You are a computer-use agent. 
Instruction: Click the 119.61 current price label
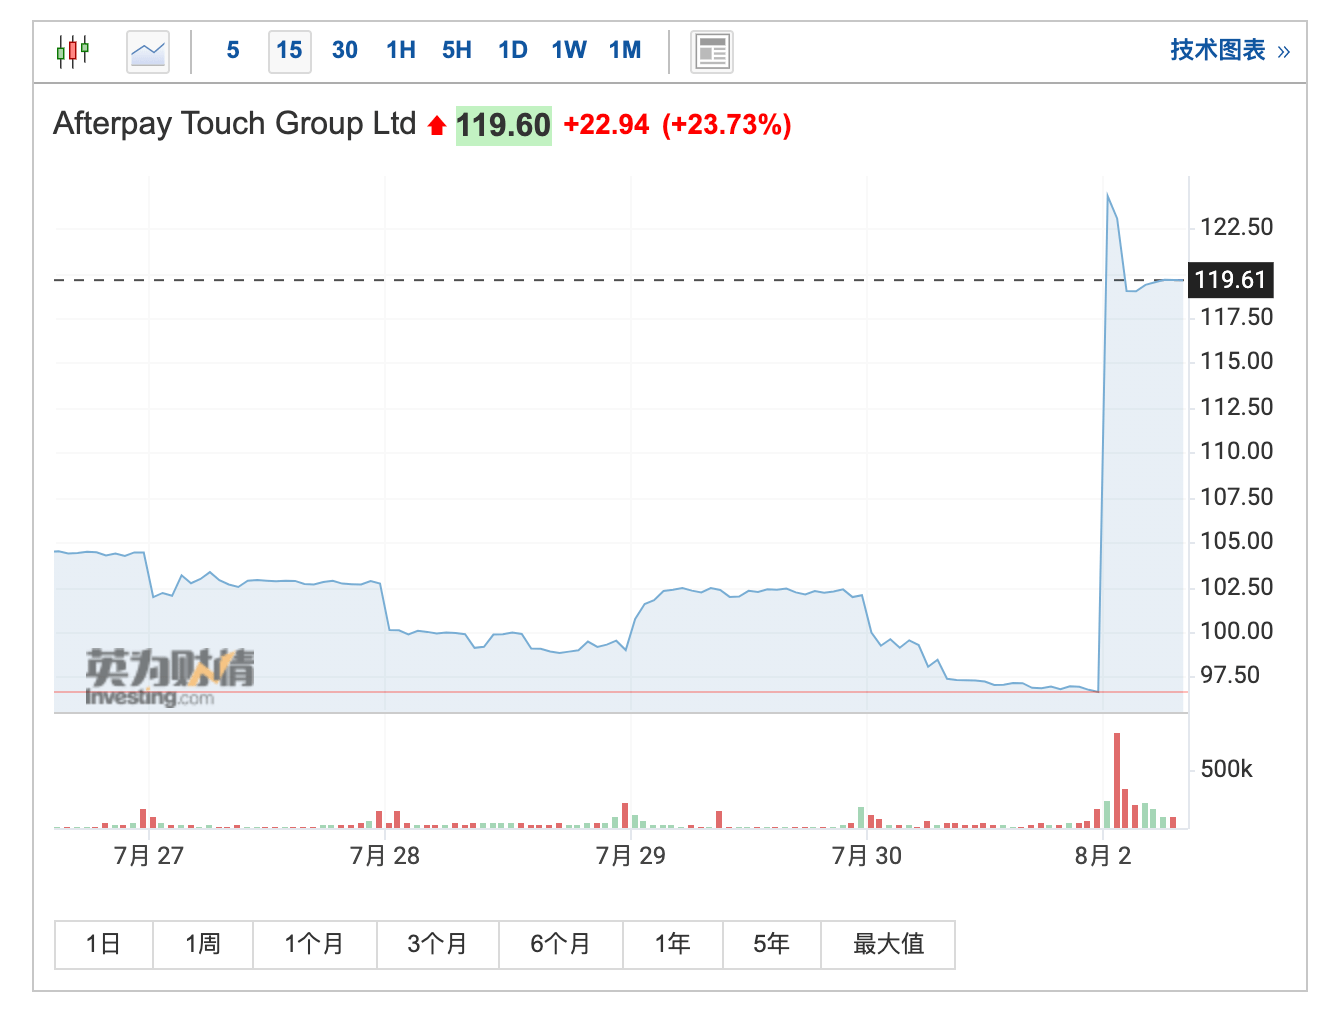coord(1230,281)
